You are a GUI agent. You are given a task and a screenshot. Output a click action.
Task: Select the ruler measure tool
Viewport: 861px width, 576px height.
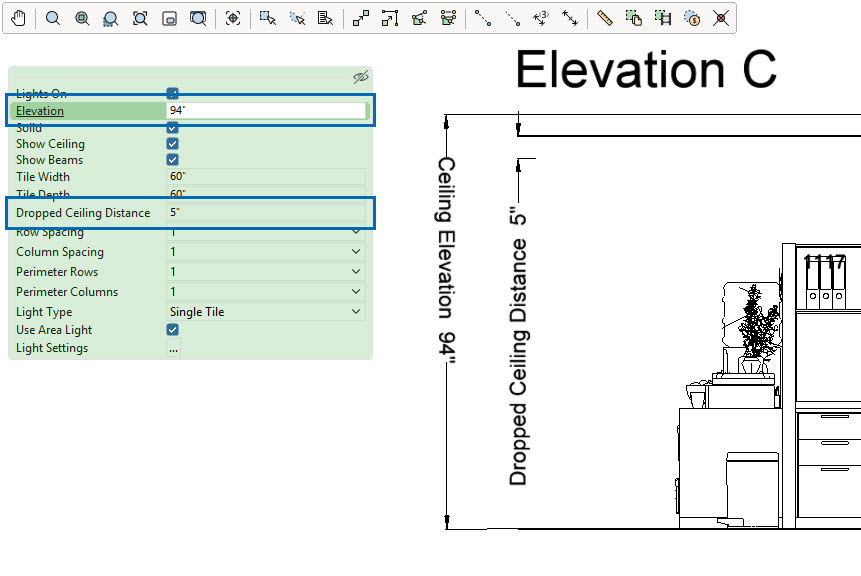(605, 18)
